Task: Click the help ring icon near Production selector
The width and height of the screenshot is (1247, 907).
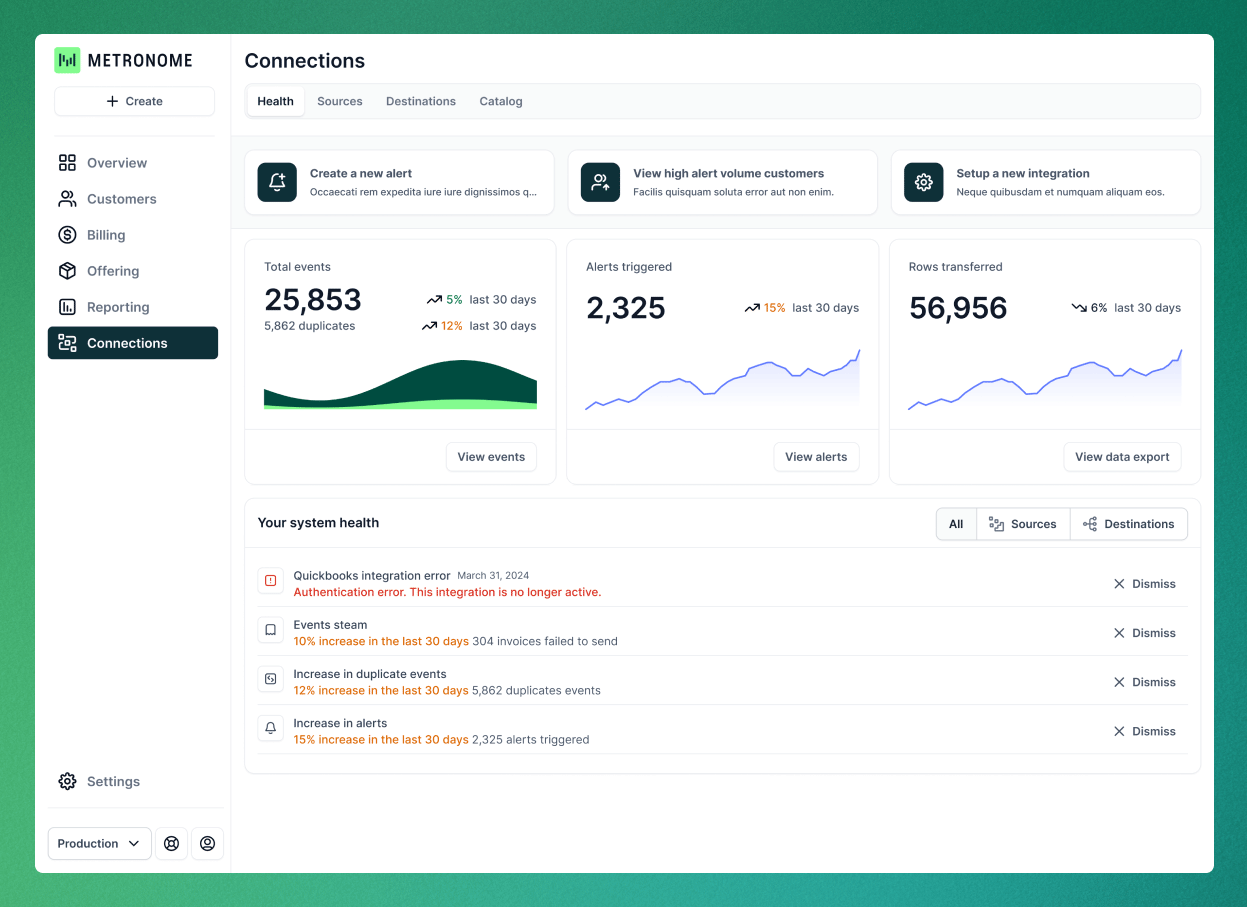Action: point(171,843)
